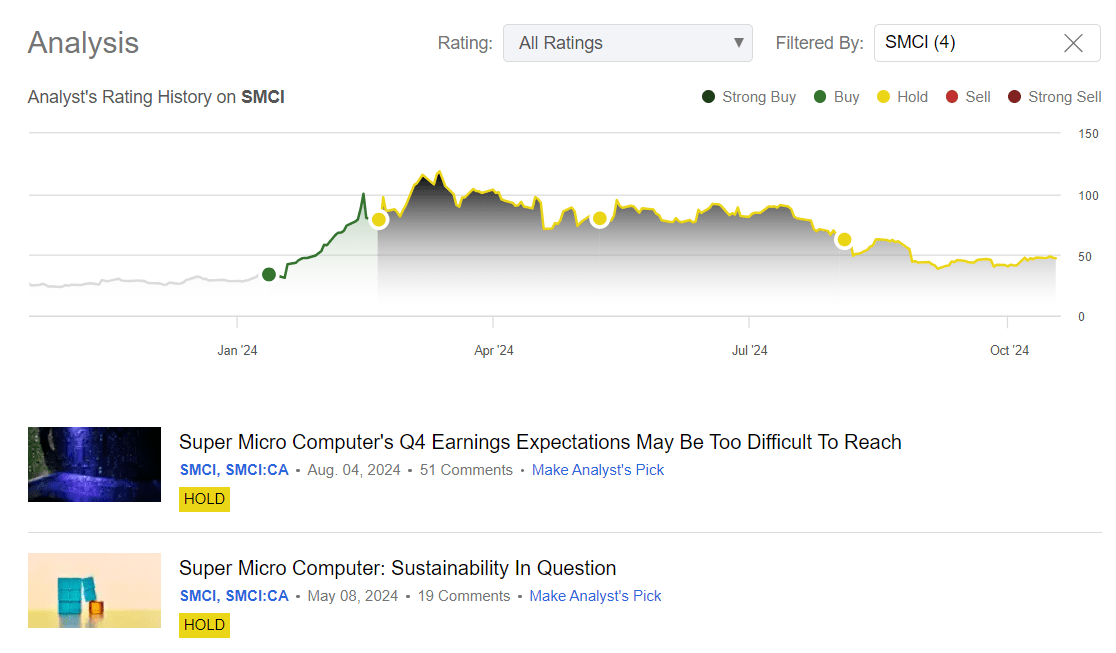Toggle Strong Buy visibility in the legend
This screenshot has height=653, width=1116.
(710, 96)
